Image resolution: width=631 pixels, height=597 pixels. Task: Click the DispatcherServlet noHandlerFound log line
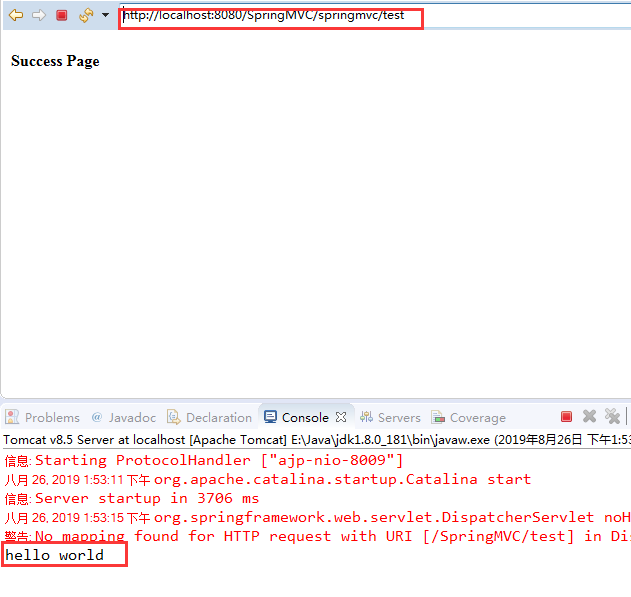[318, 517]
